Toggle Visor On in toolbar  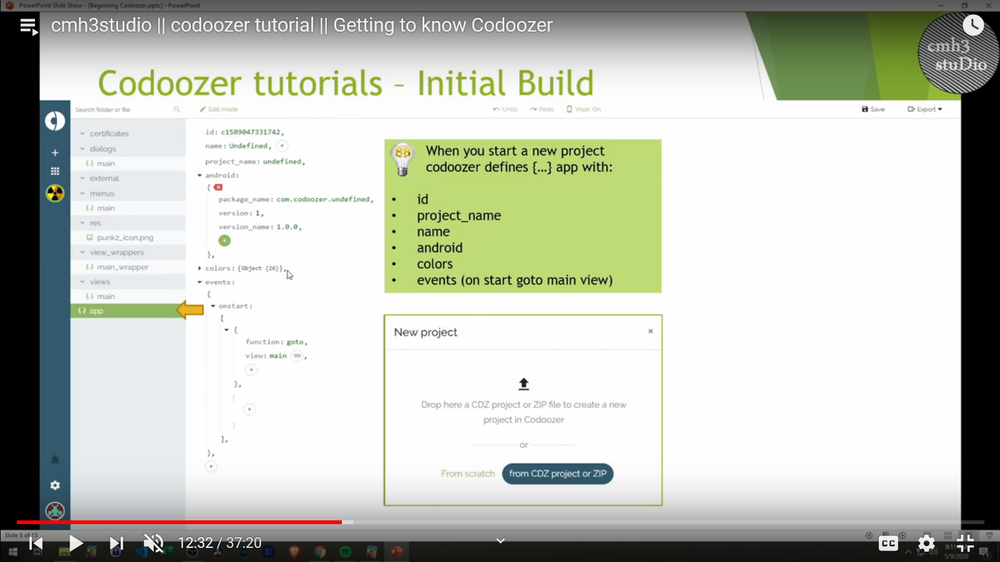(584, 109)
